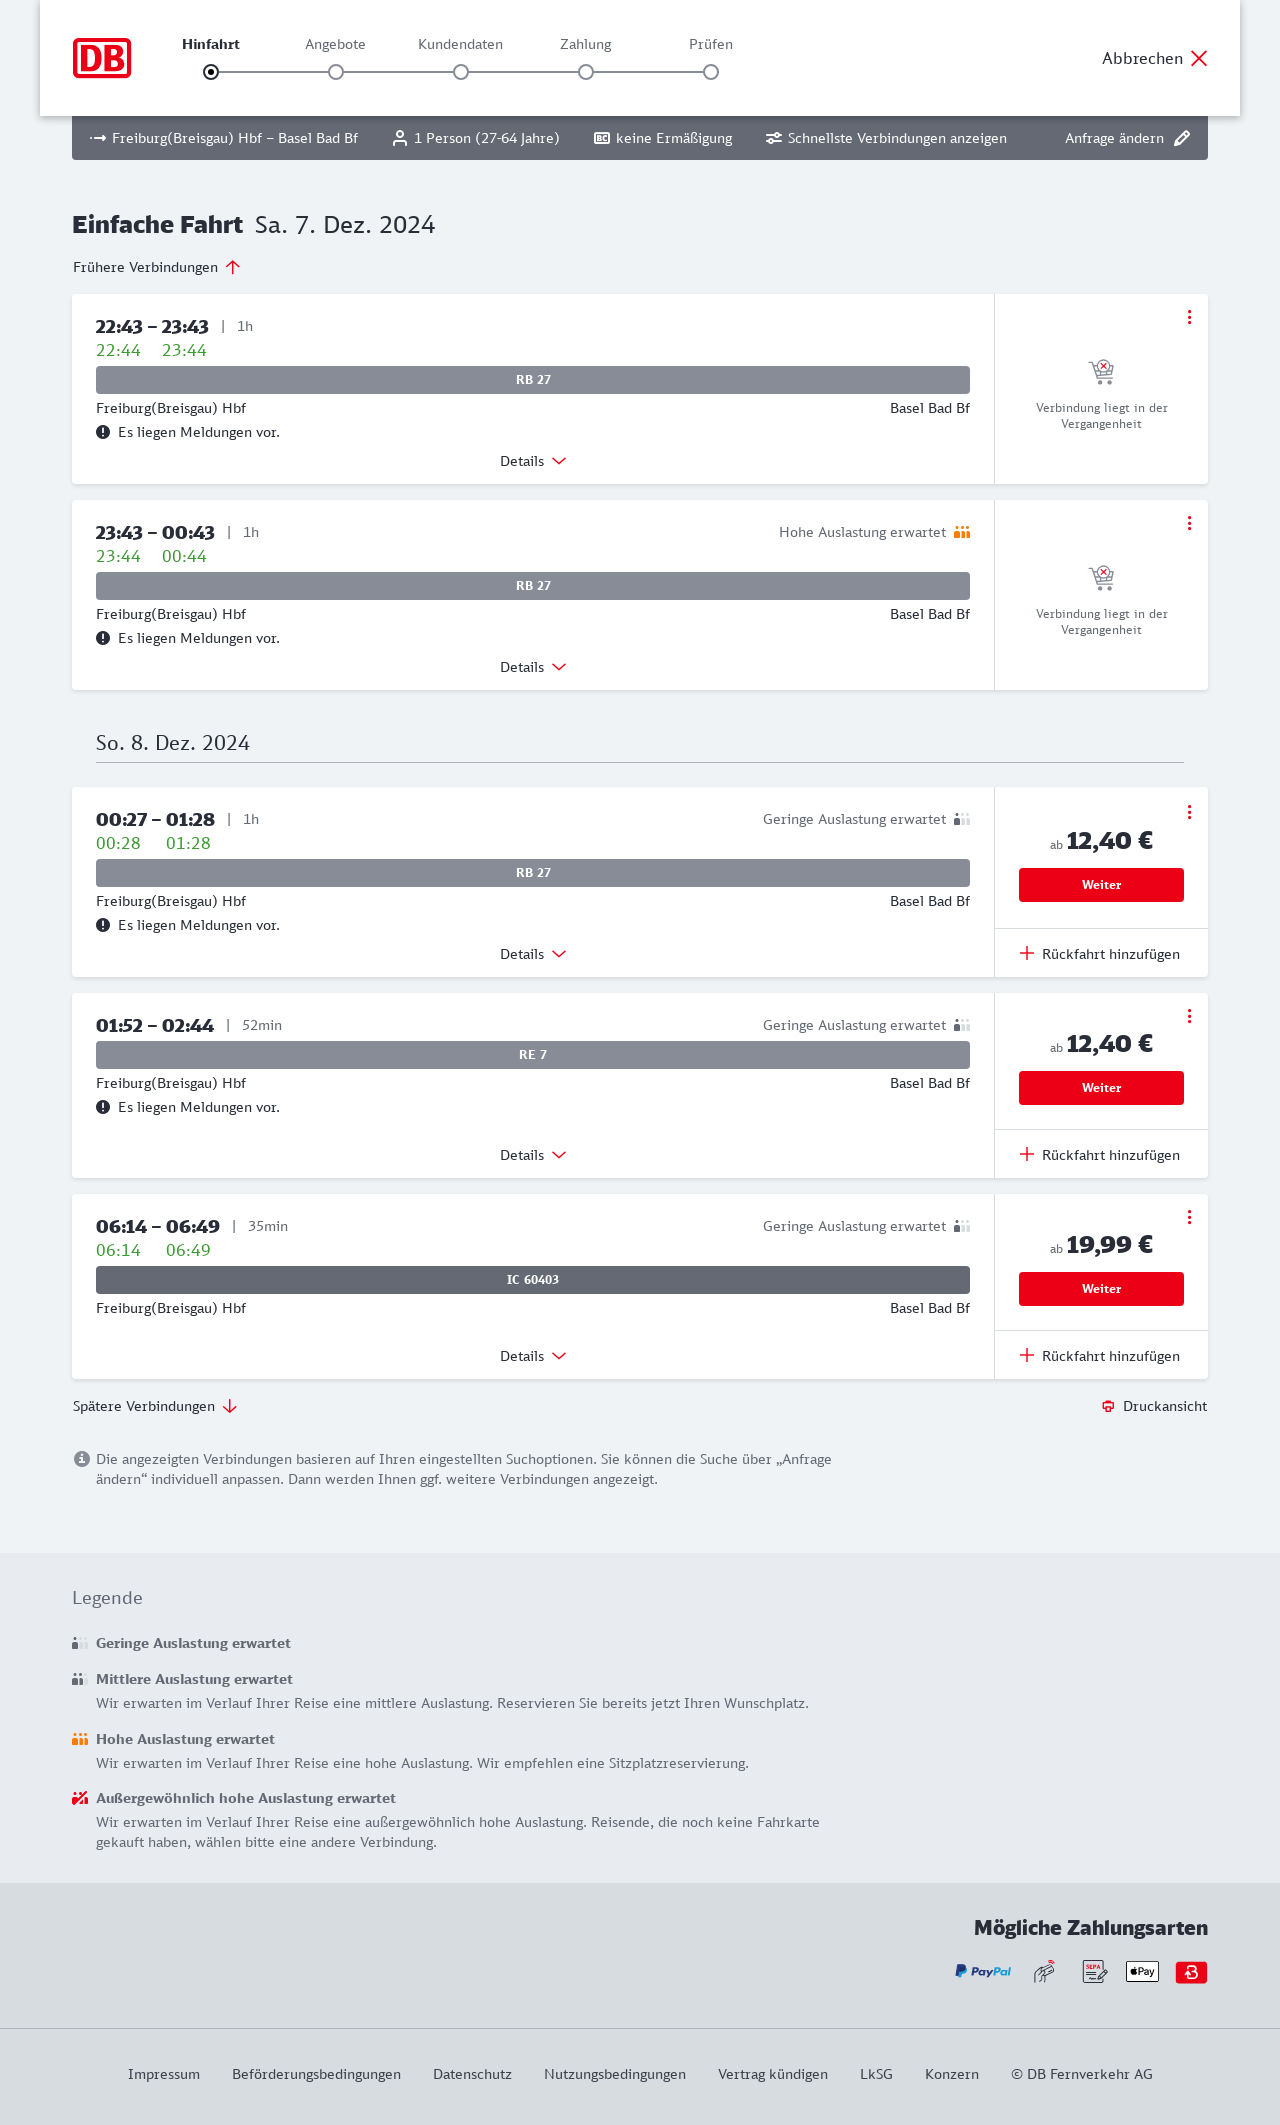Open three-dot menu for 22:43 connection
The image size is (1280, 2125).
pyautogui.click(x=1189, y=317)
